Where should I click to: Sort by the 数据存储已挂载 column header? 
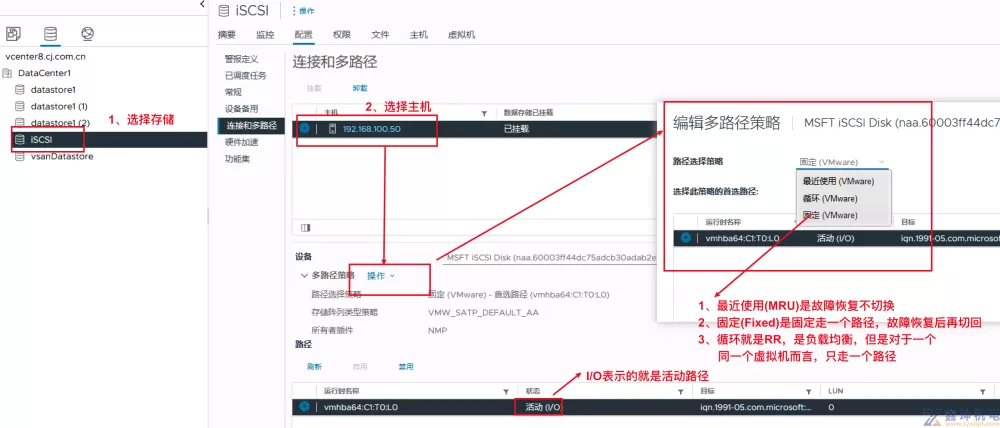pos(528,113)
